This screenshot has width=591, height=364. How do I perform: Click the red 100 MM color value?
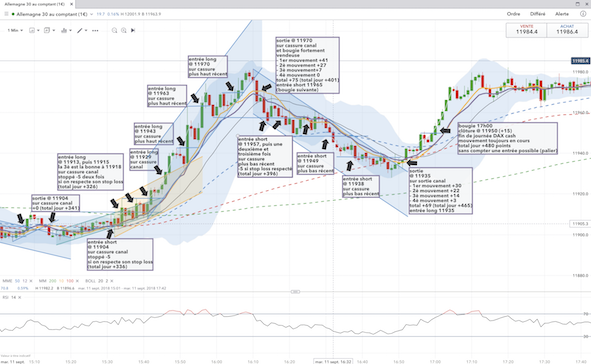[70, 281]
